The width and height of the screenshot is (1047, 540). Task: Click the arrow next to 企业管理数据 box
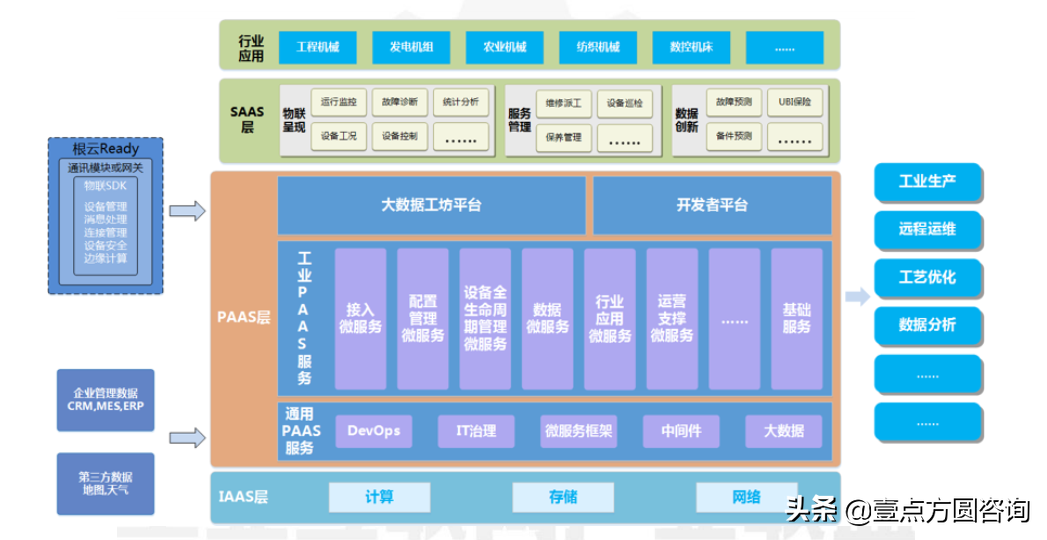187,437
